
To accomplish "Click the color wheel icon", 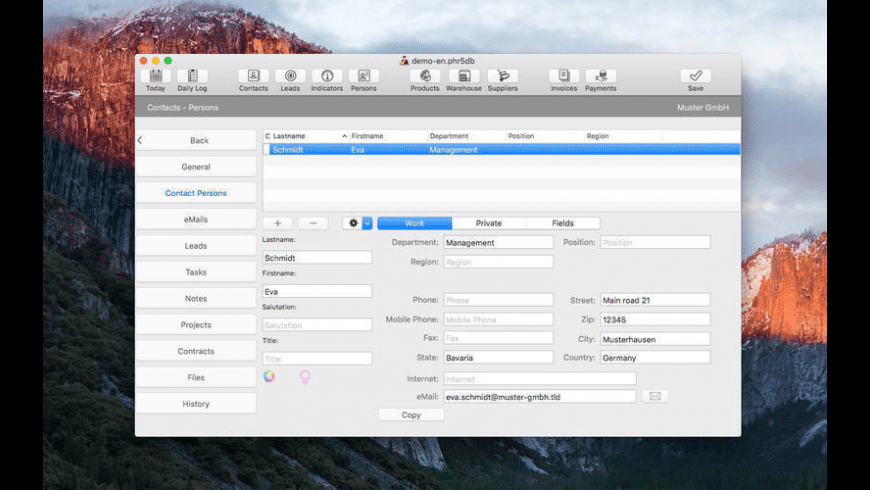I will (x=269, y=377).
